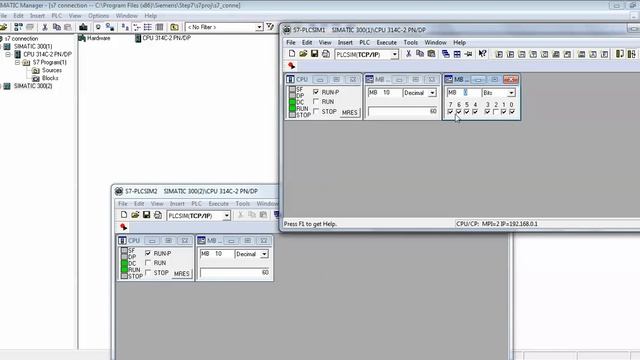Click Copy icon in S7-PLCSIM1 toolbar
Viewport: 640px width, 360px height.
(420, 54)
